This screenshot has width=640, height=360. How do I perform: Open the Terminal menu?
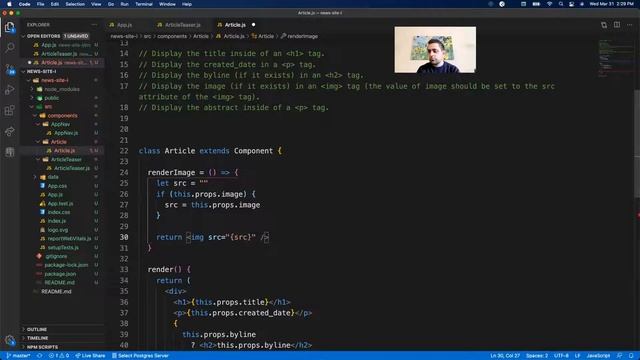tap(144, 4)
